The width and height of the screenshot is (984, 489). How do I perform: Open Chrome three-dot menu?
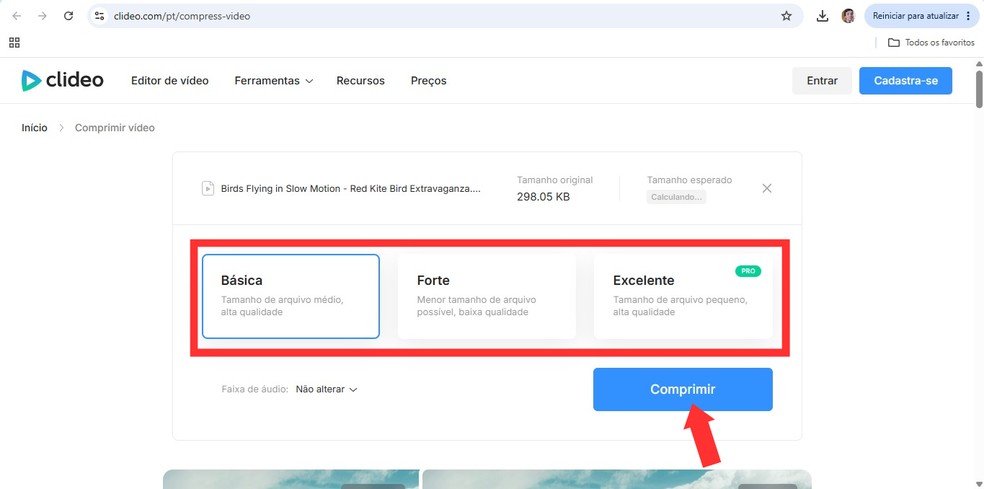pos(970,16)
